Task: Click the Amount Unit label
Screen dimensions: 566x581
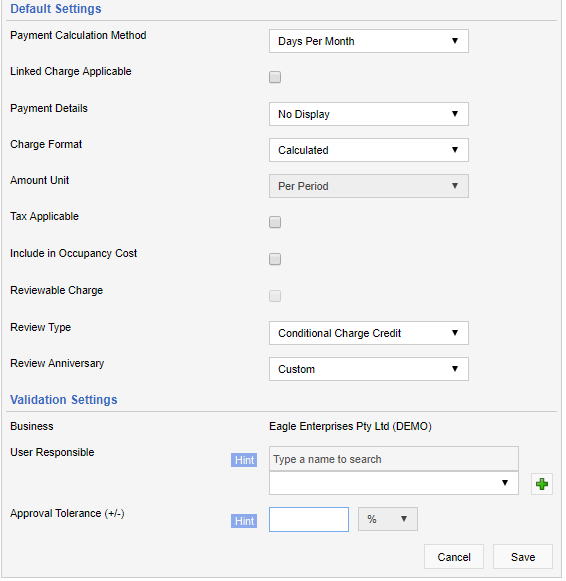Action: coord(40,181)
